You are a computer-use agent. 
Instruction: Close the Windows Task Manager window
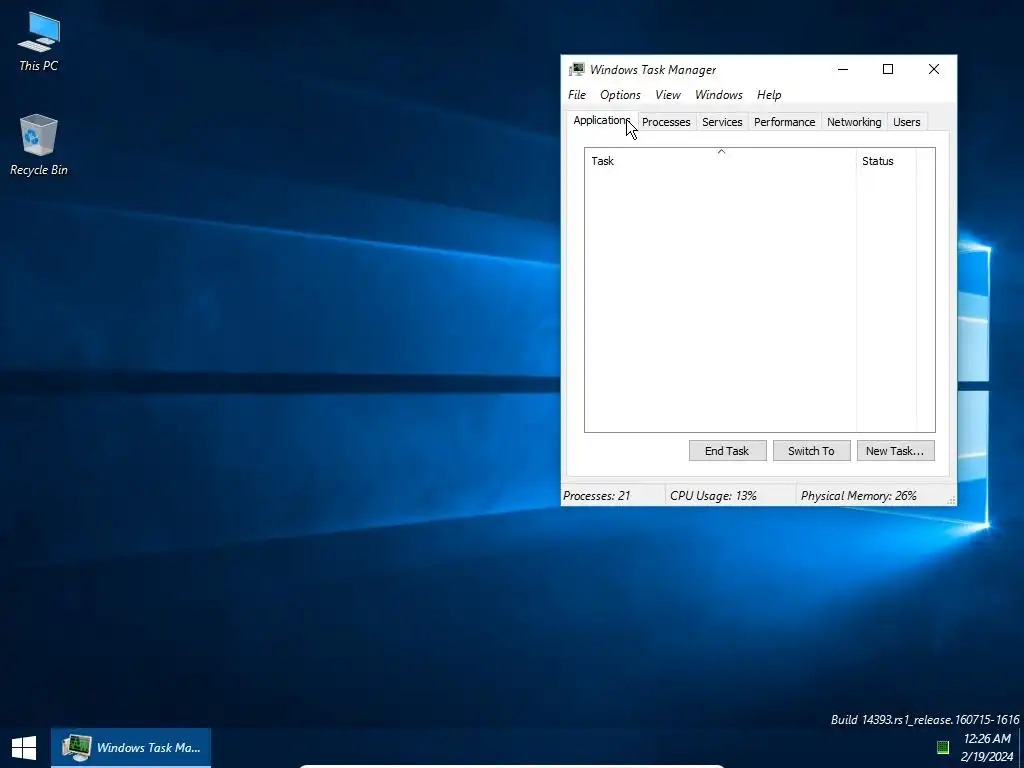point(934,69)
